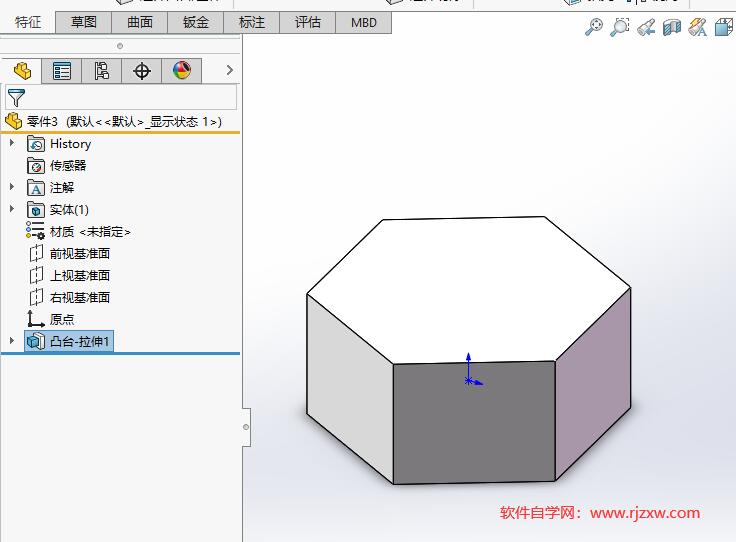The height and width of the screenshot is (542, 736).
Task: Click the 凸台-拉伸1 extrude feature icon
Action: coord(36,341)
